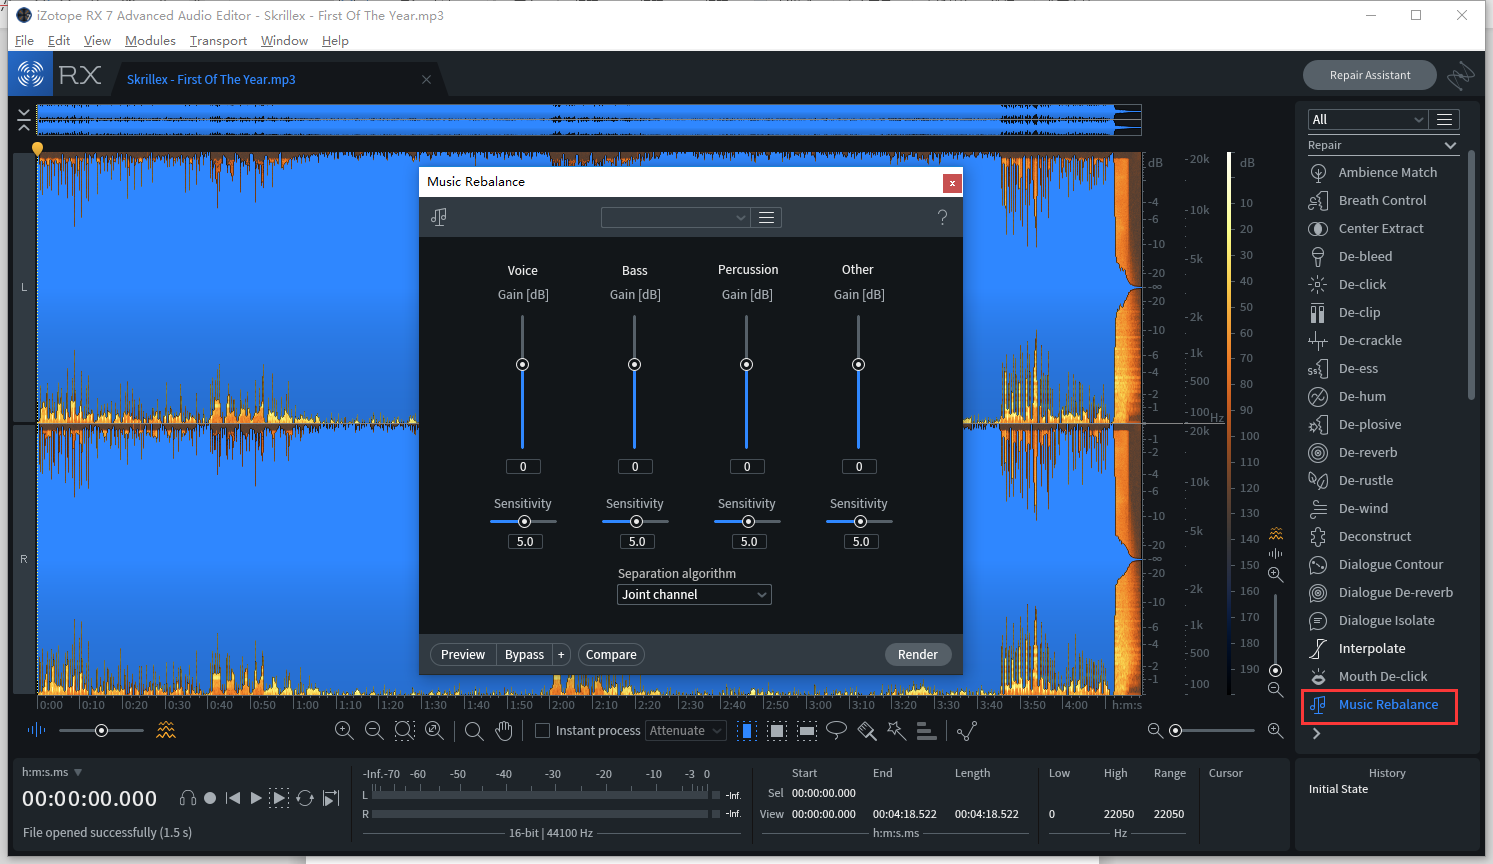Image resolution: width=1493 pixels, height=864 pixels.
Task: Enable the Instant process checkbox
Action: [542, 731]
